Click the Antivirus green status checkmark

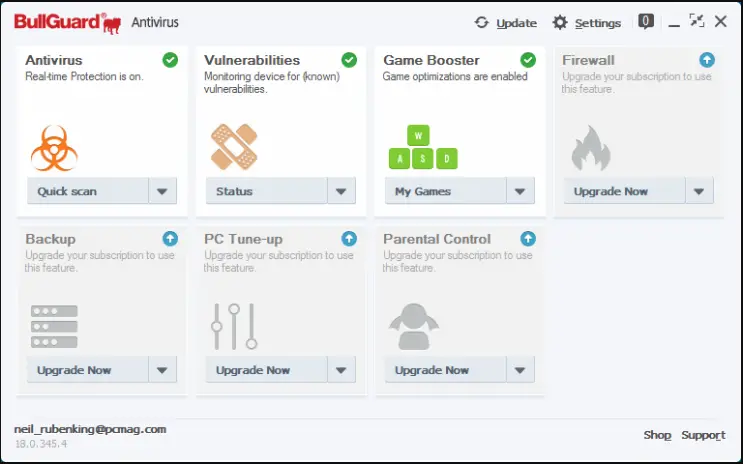point(170,60)
